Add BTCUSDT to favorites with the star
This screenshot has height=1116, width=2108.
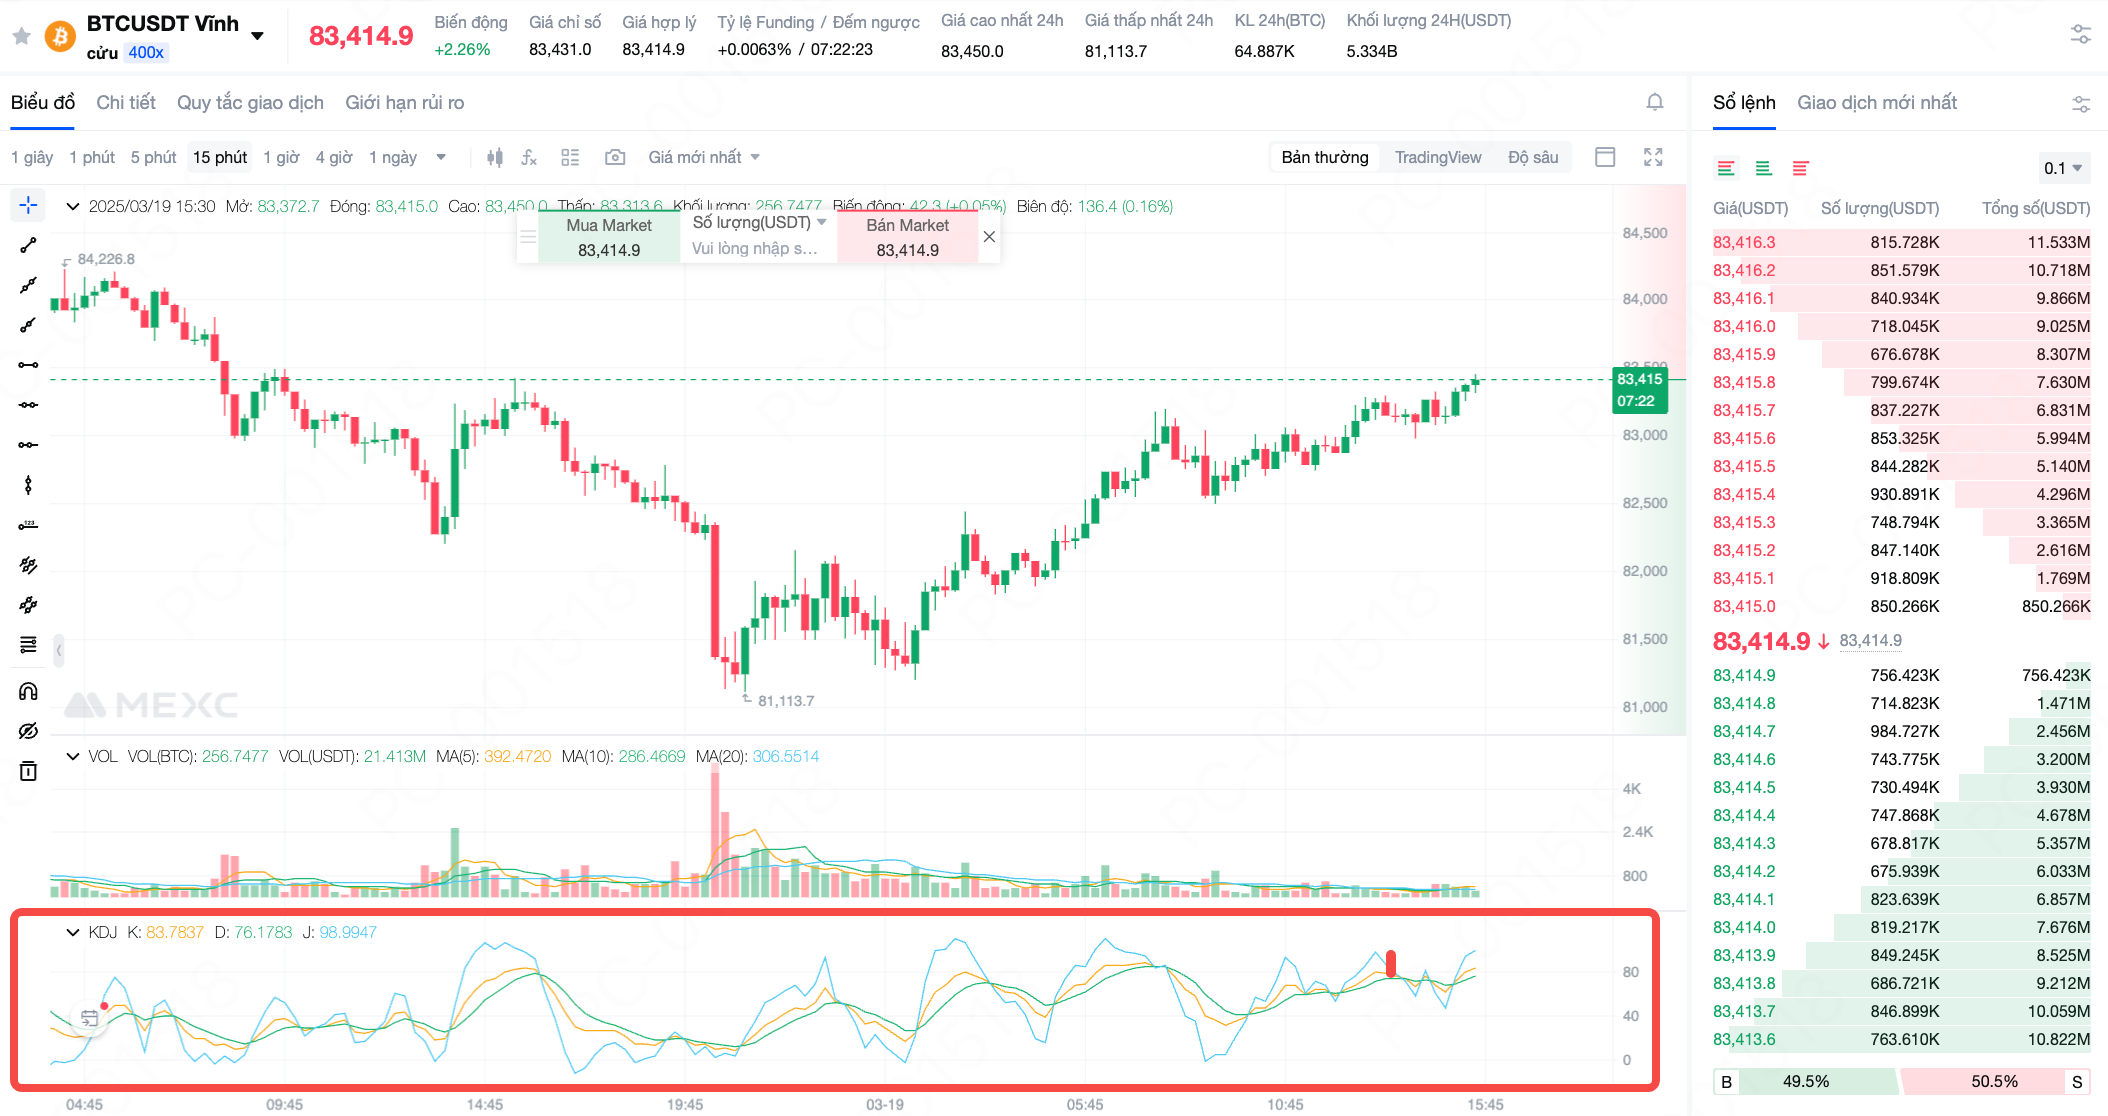pyautogui.click(x=21, y=37)
